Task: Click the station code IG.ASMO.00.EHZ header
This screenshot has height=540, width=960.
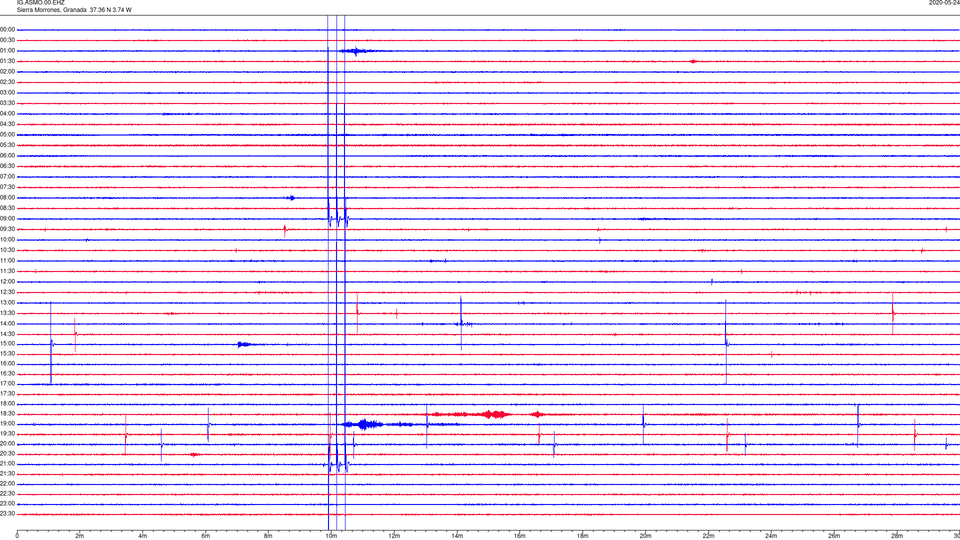Action: click(x=40, y=3)
